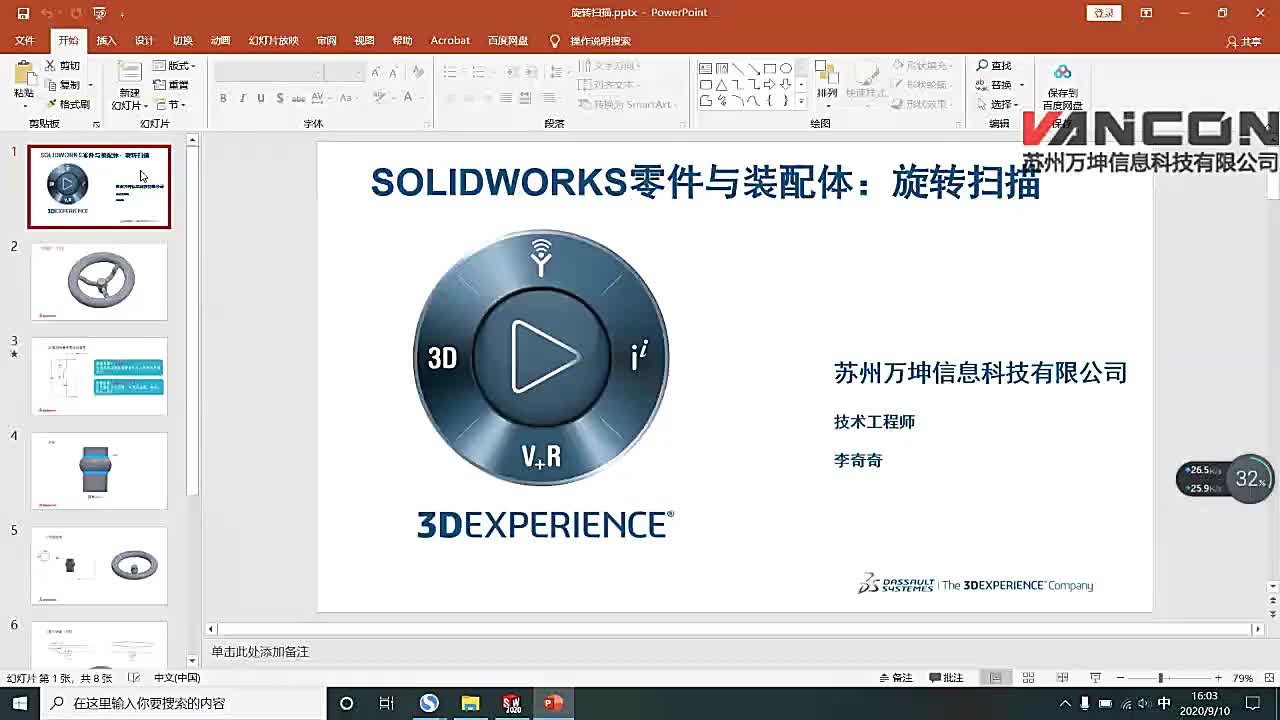
Task: Click the Notes (备注) status bar button
Action: click(896, 678)
